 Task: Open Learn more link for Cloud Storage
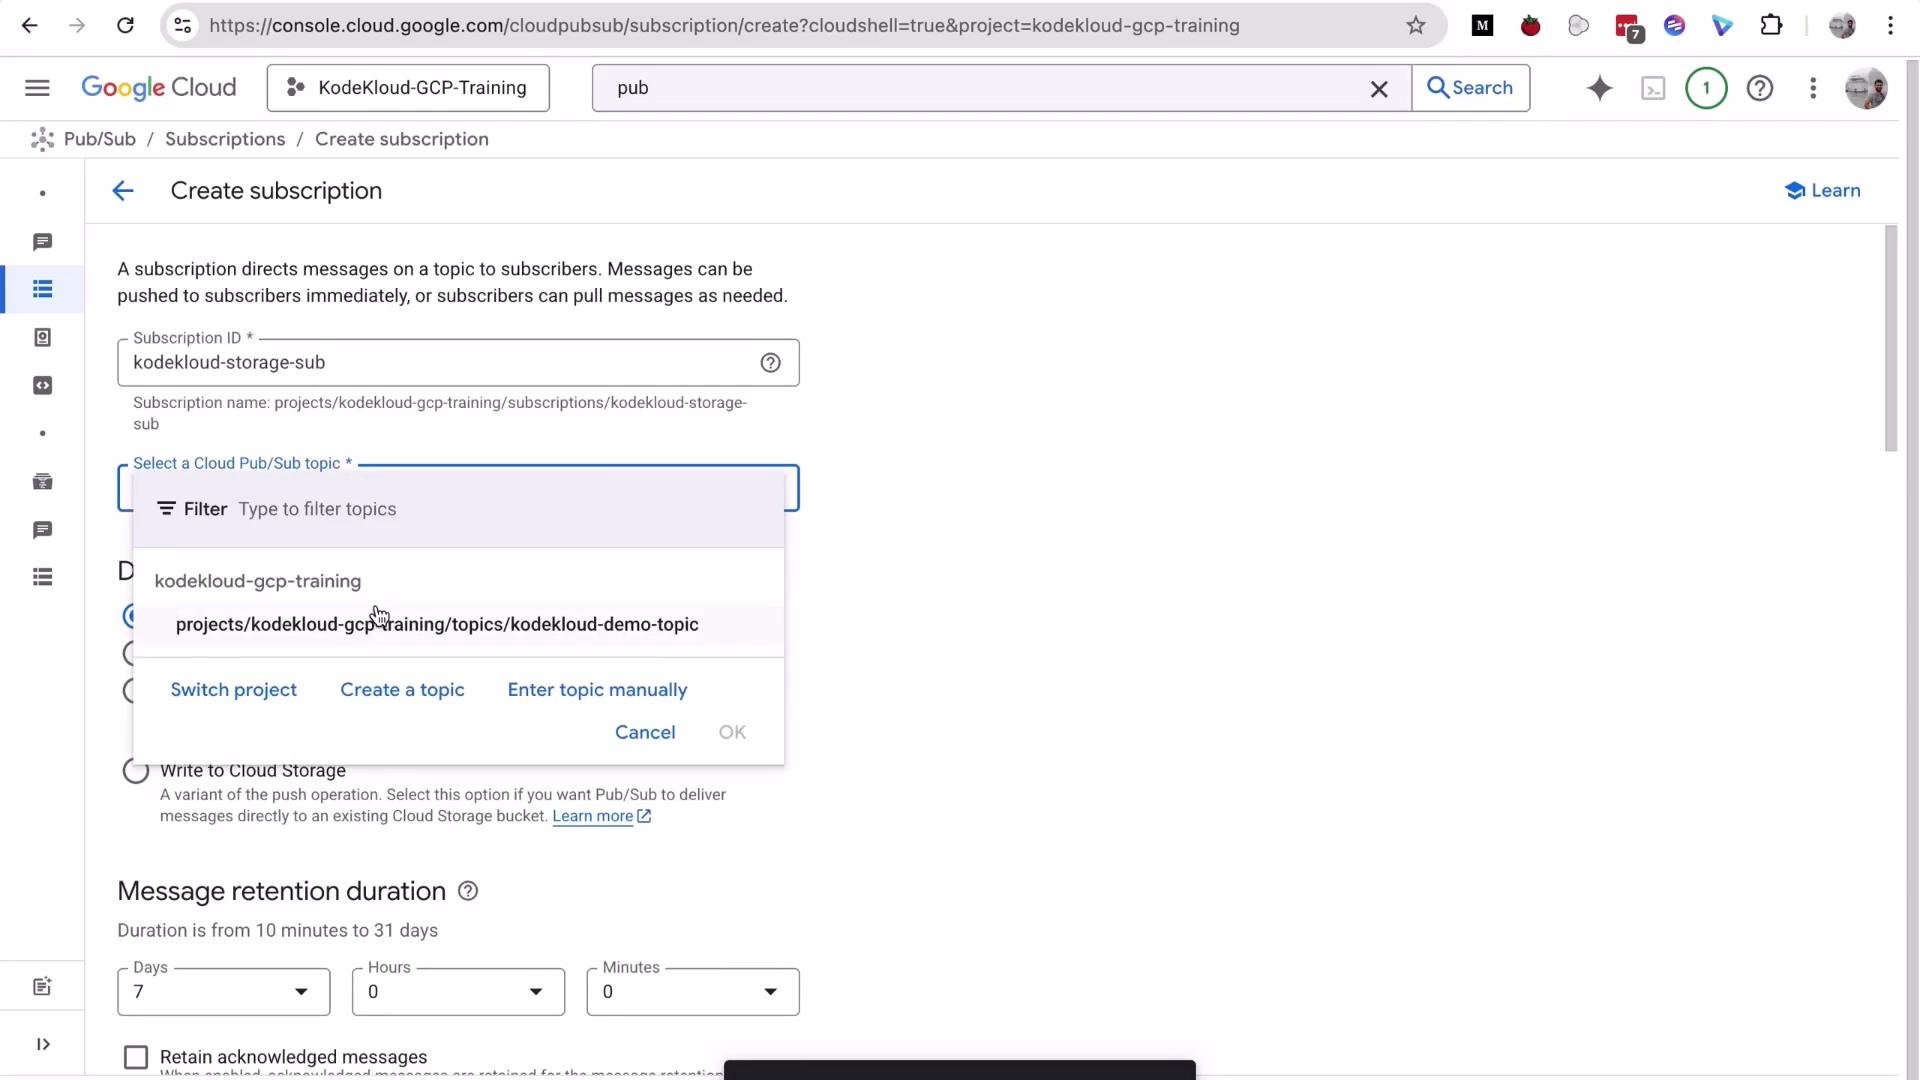click(601, 817)
